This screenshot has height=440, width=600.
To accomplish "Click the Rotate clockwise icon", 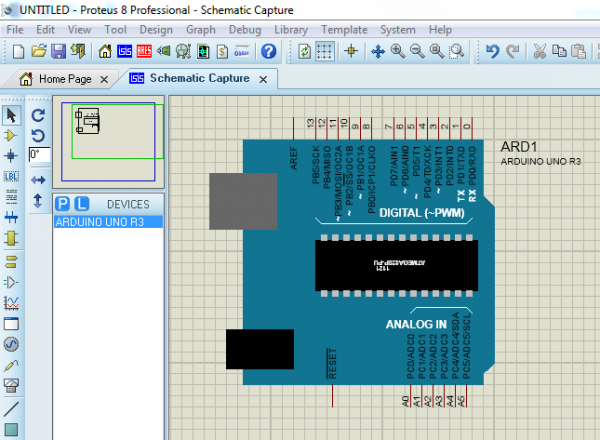I will pyautogui.click(x=38, y=114).
